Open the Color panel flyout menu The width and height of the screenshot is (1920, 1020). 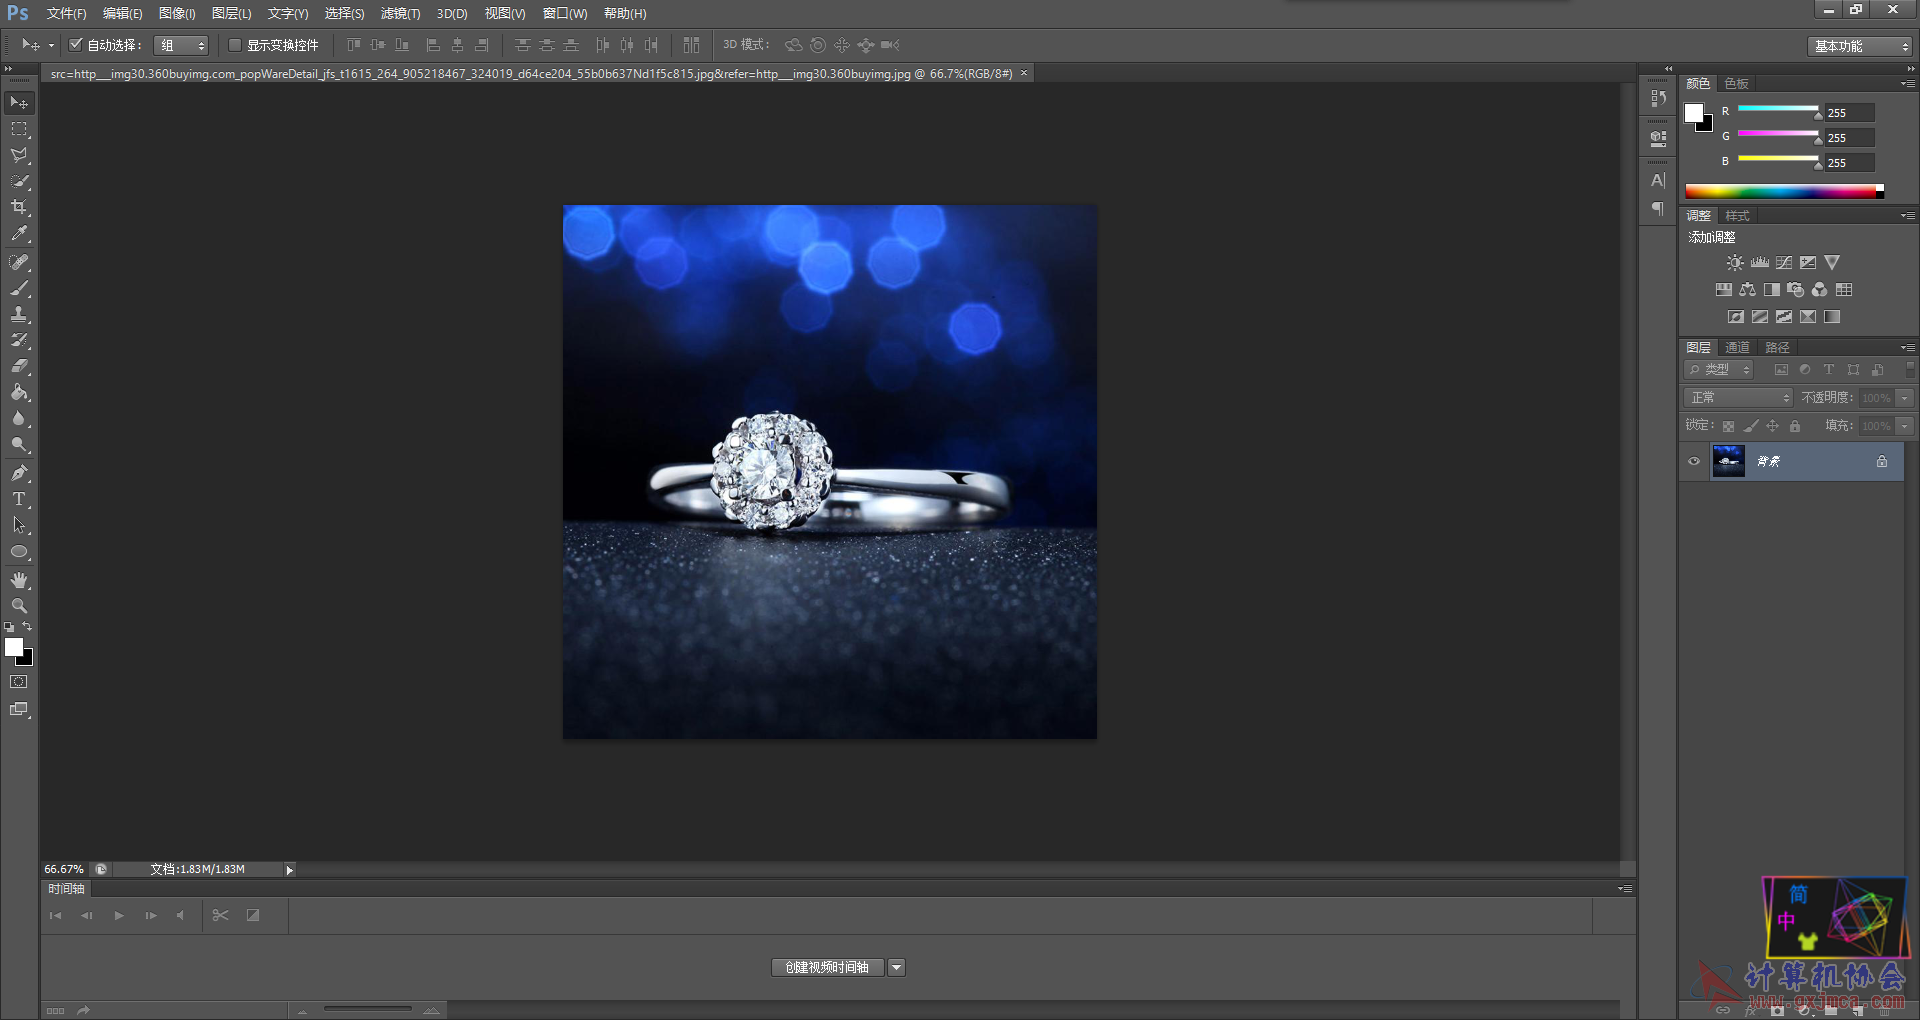[1908, 84]
